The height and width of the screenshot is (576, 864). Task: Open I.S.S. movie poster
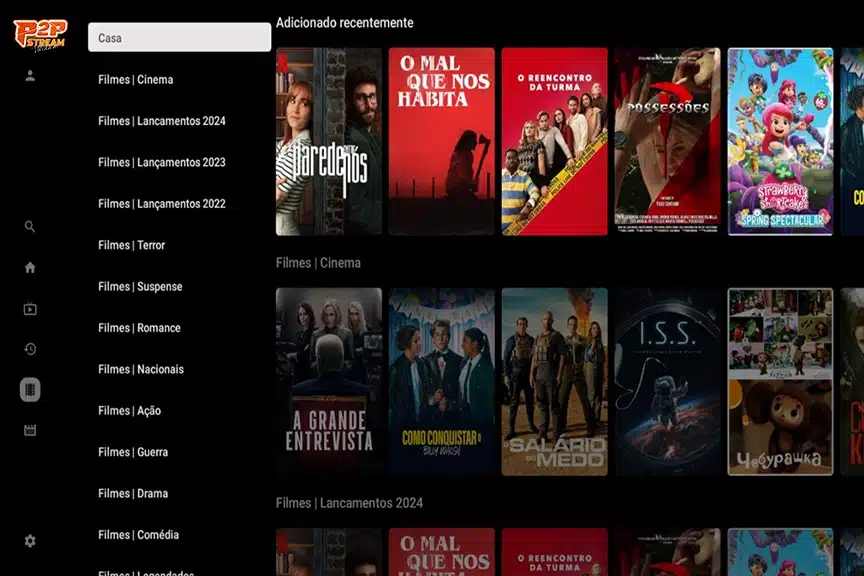click(667, 381)
